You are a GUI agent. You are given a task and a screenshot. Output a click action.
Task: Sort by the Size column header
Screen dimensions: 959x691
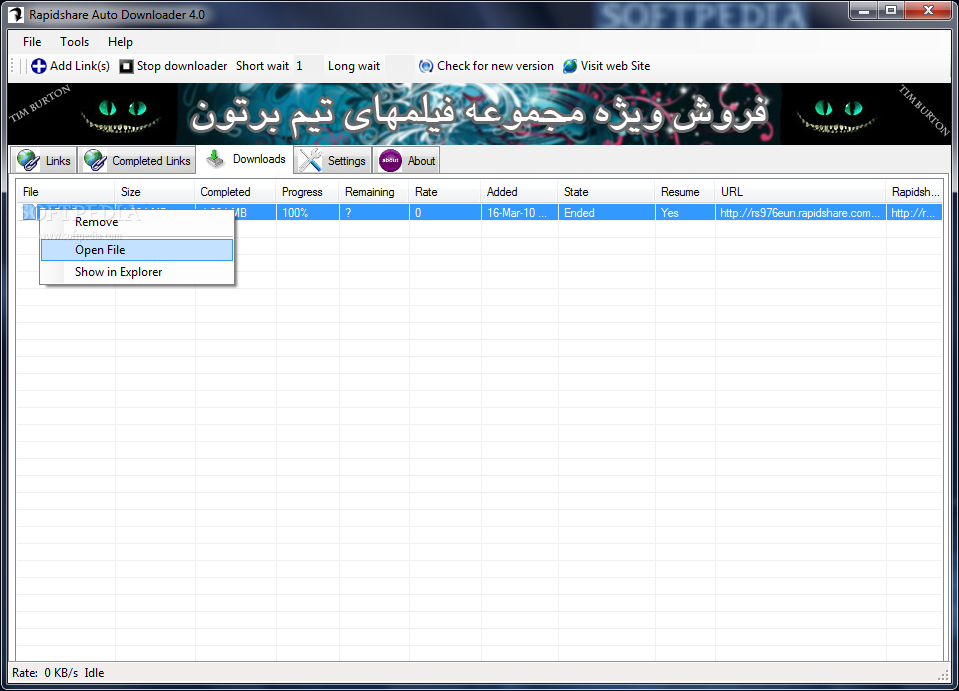[155, 192]
